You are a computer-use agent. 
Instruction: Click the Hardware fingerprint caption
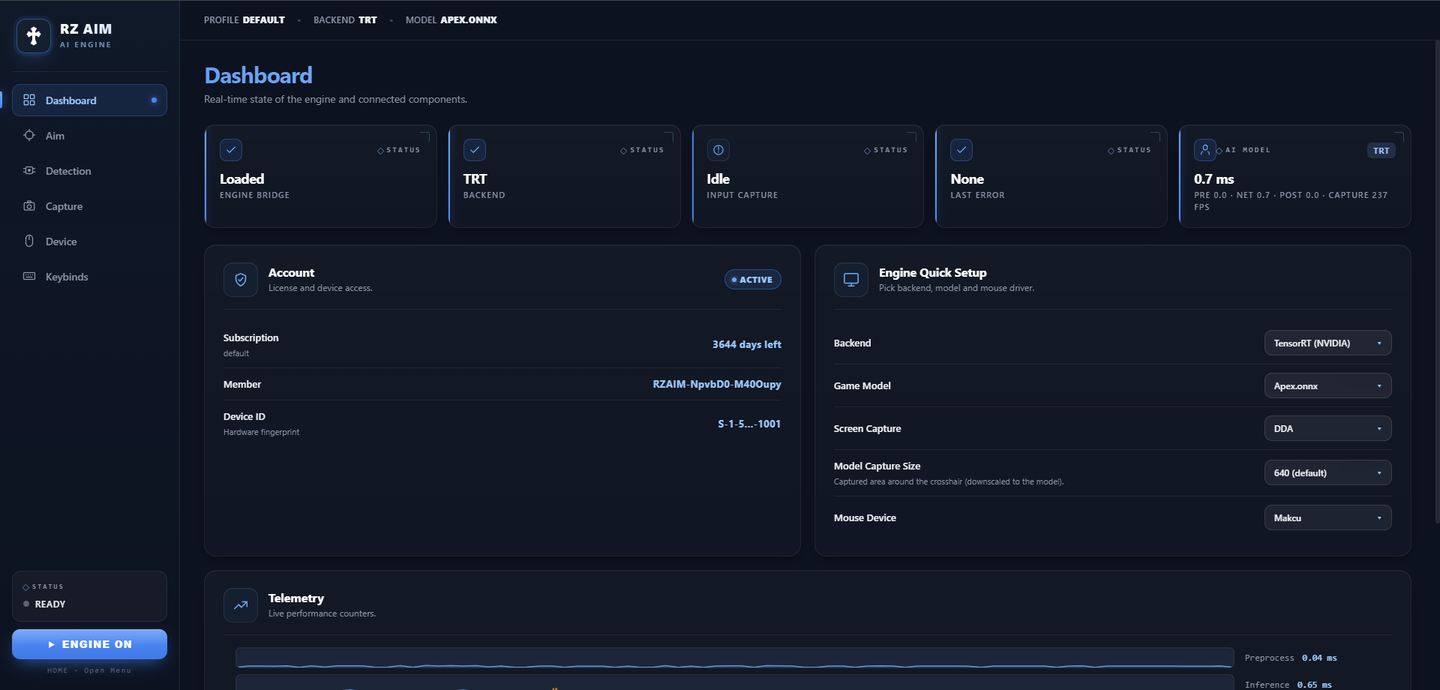coord(261,432)
